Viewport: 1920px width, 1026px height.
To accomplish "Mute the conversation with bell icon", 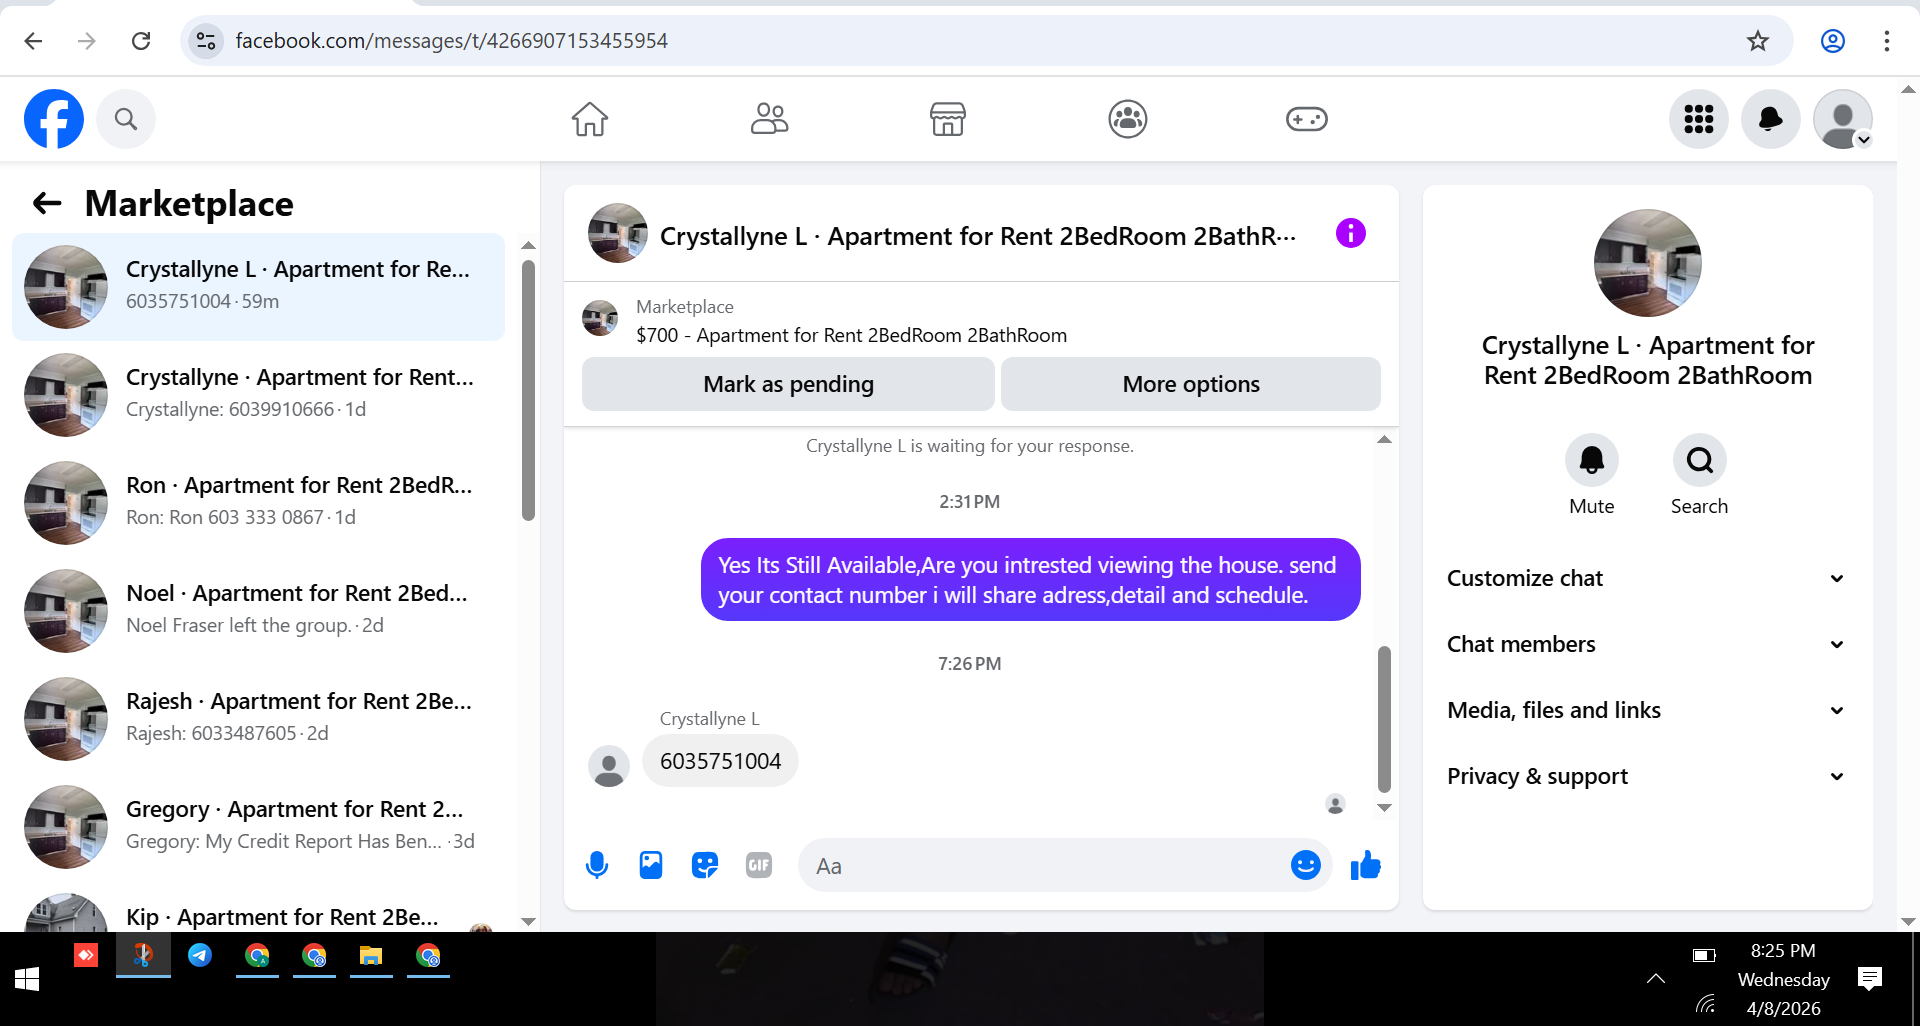I will (1592, 460).
